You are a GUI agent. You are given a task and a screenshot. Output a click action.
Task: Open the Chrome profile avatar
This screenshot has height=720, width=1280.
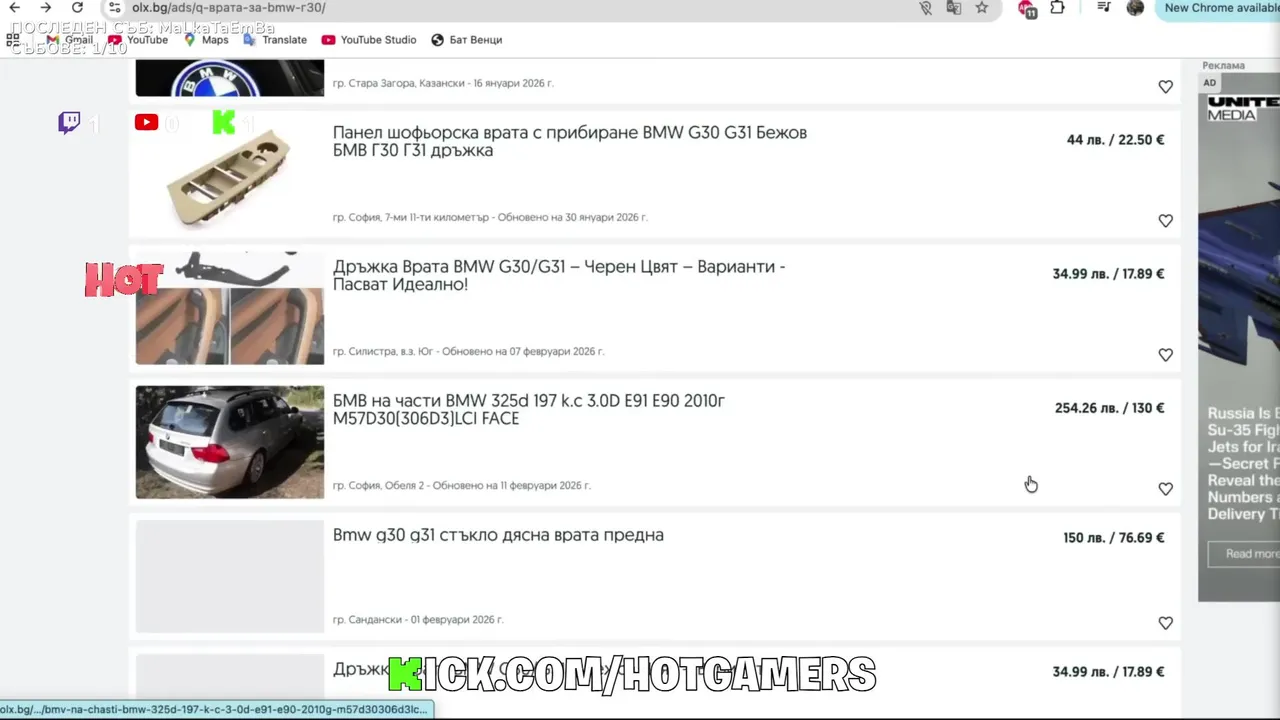pos(1135,8)
